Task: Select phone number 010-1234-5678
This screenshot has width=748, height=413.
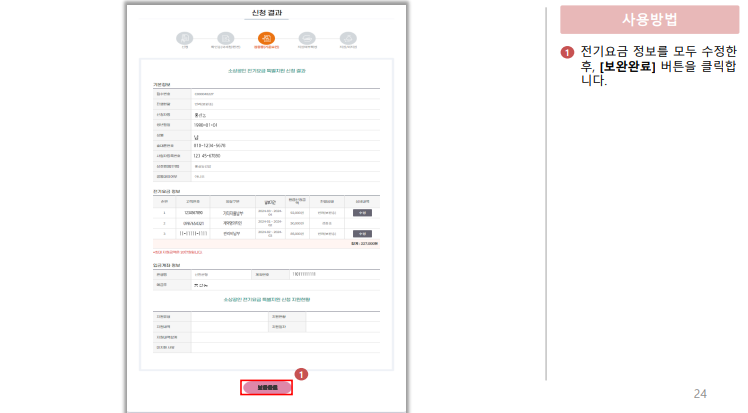Action: [209, 145]
